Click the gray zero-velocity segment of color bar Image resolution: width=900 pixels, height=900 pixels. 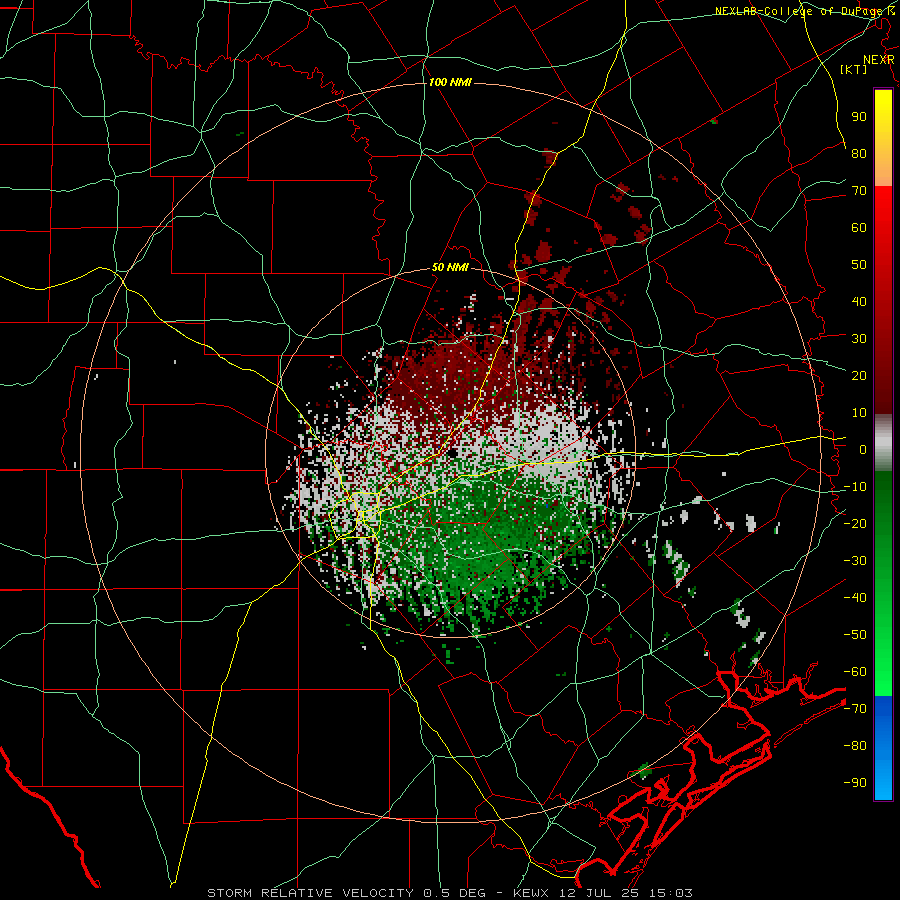pyautogui.click(x=883, y=443)
